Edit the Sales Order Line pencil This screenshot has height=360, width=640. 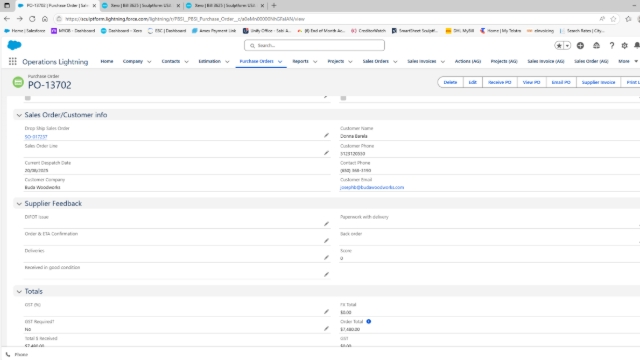326,153
